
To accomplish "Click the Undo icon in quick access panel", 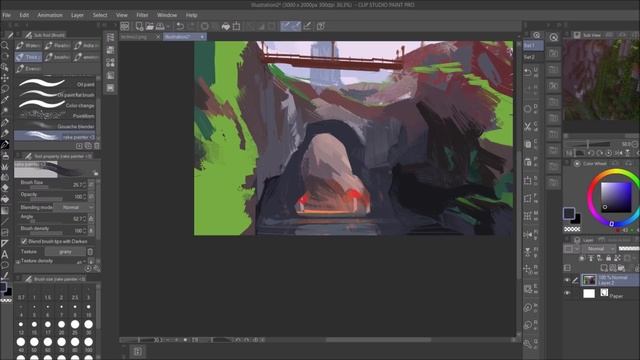I will 528,72.
